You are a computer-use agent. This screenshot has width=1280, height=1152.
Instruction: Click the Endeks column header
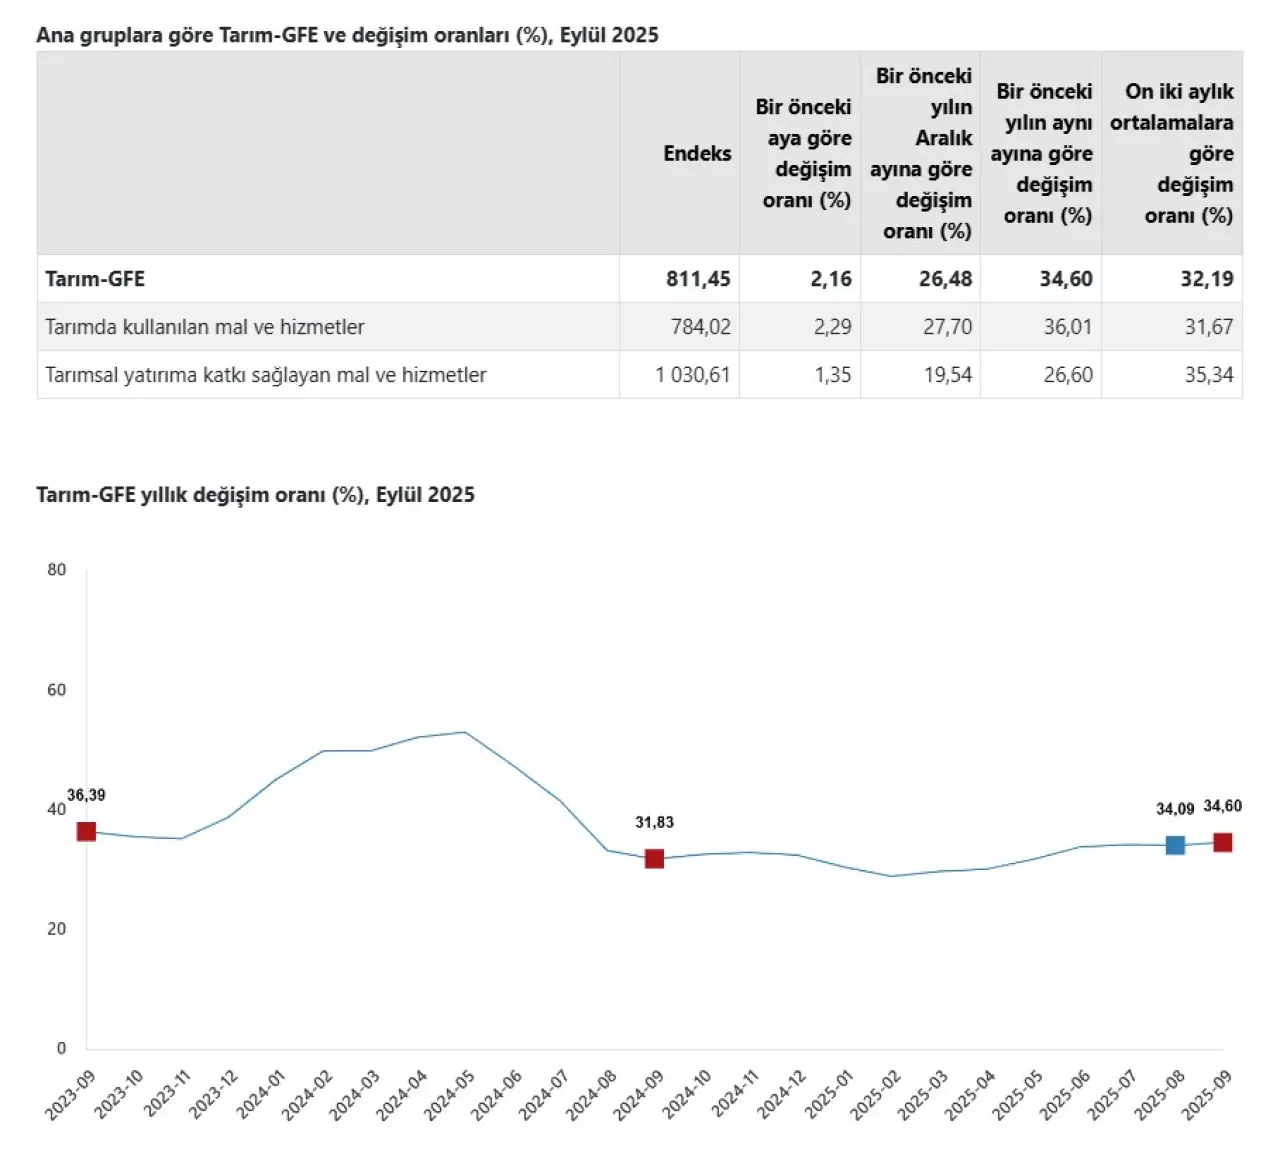point(697,153)
